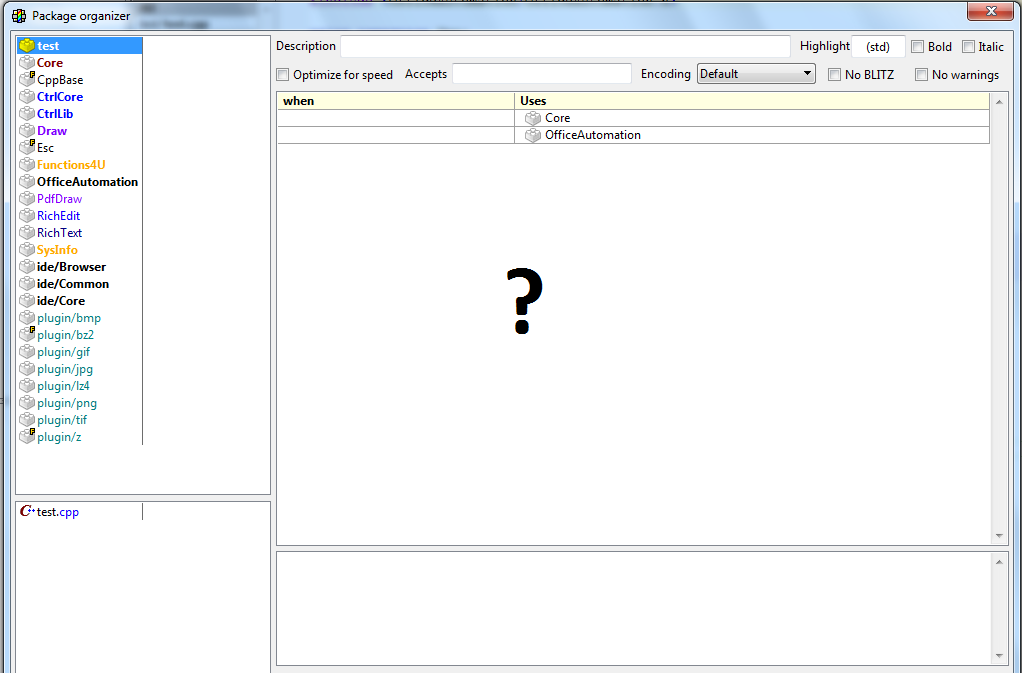This screenshot has width=1022, height=673.
Task: Enable the Bold checkbox
Action: (x=918, y=47)
